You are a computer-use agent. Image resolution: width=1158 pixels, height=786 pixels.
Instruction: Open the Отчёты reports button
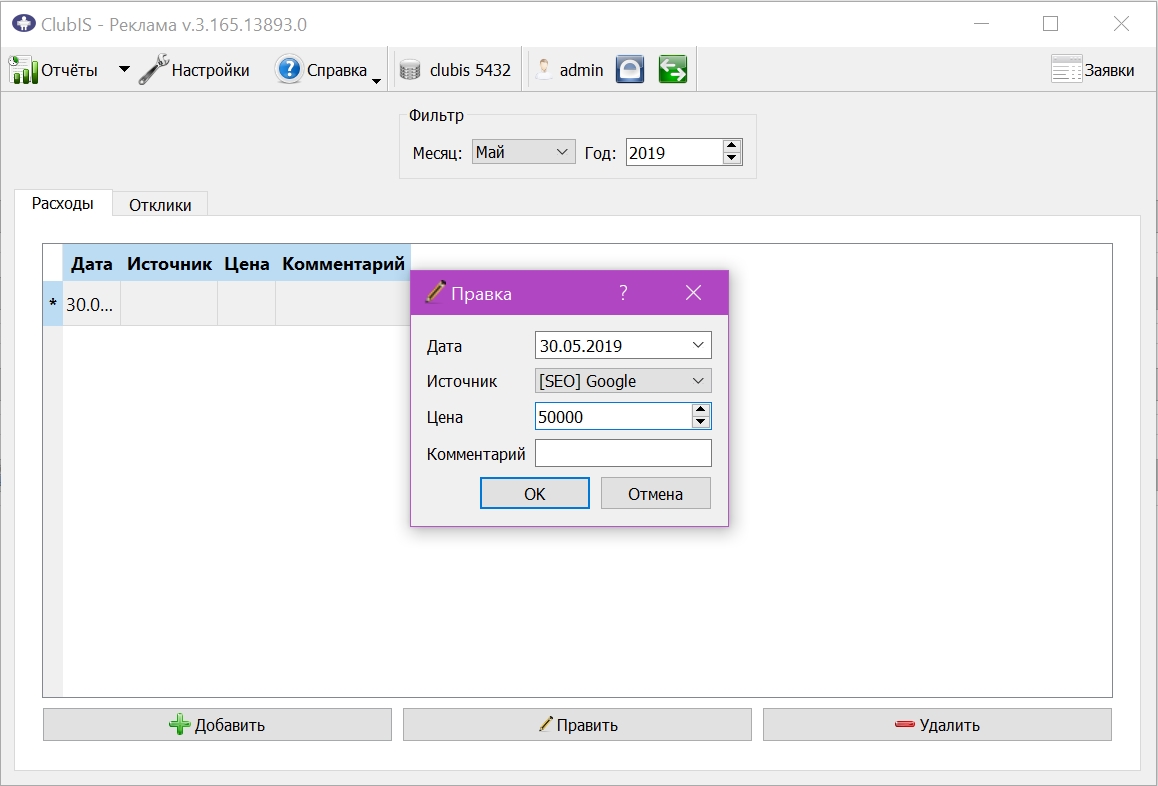[54, 70]
